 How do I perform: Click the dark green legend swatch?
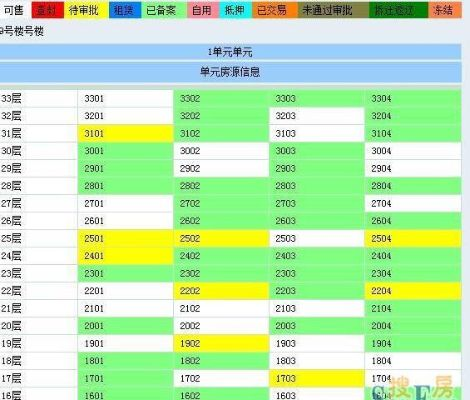point(398,10)
